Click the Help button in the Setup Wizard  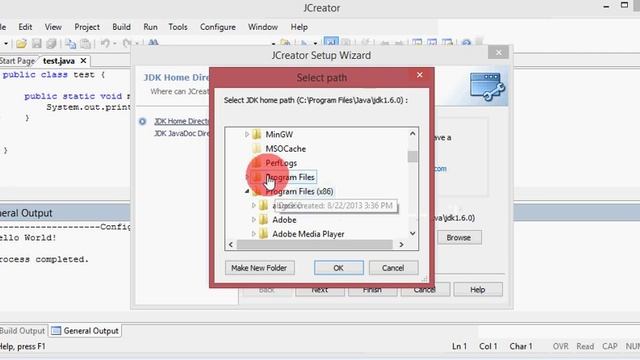[478, 289]
